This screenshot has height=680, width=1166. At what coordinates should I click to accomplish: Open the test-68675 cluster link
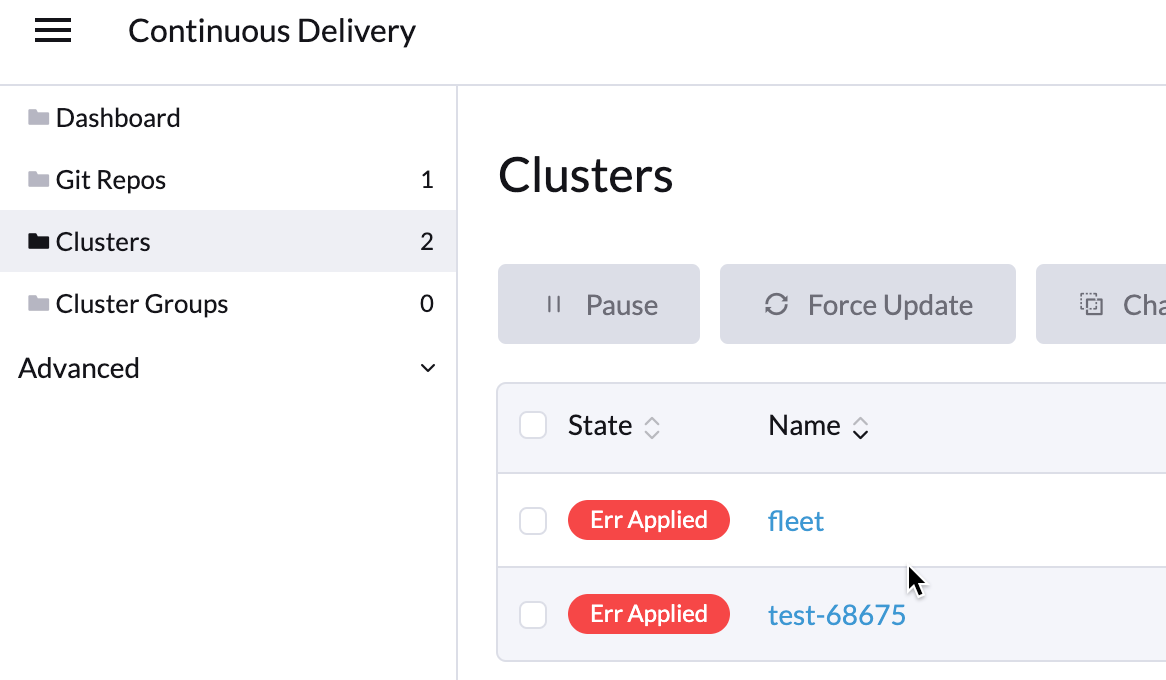pyautogui.click(x=837, y=614)
